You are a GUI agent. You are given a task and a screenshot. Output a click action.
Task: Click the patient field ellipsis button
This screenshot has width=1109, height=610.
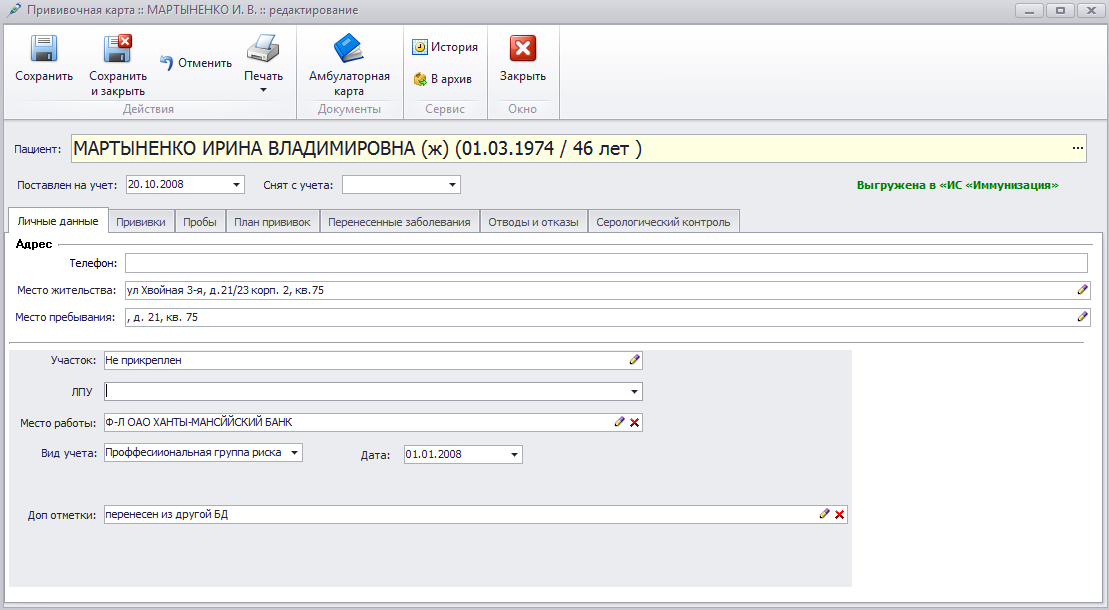pos(1078,149)
